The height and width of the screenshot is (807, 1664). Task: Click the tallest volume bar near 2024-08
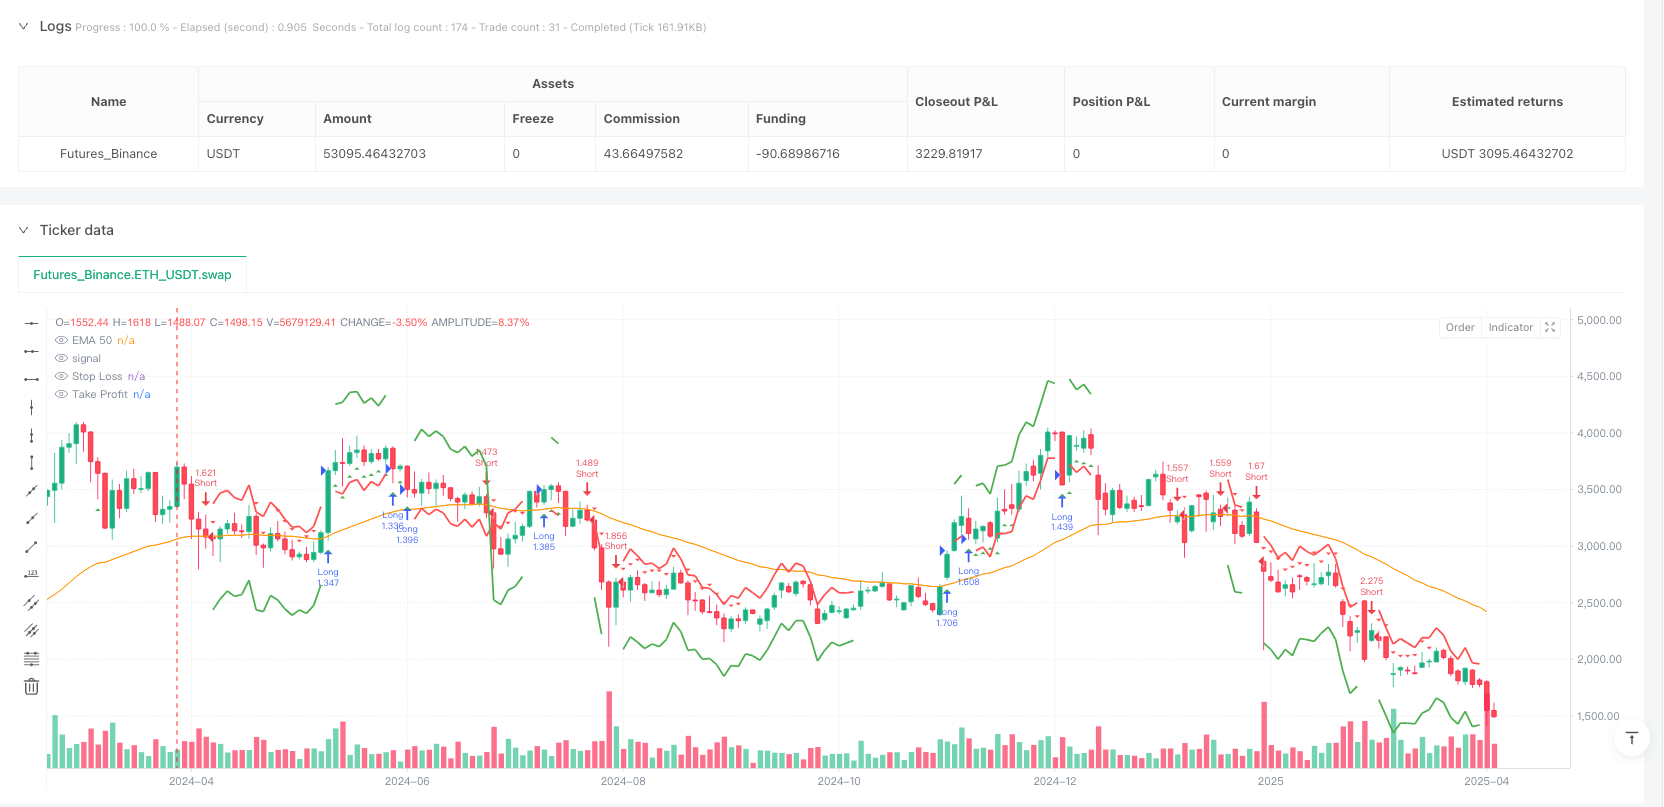click(x=609, y=729)
